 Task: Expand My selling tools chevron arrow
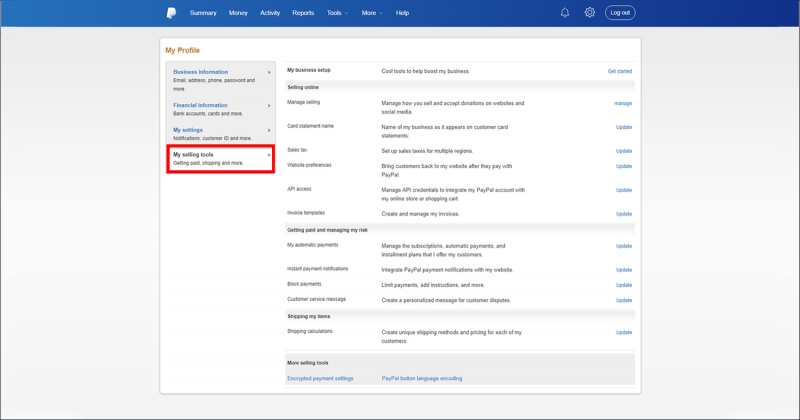click(x=269, y=155)
